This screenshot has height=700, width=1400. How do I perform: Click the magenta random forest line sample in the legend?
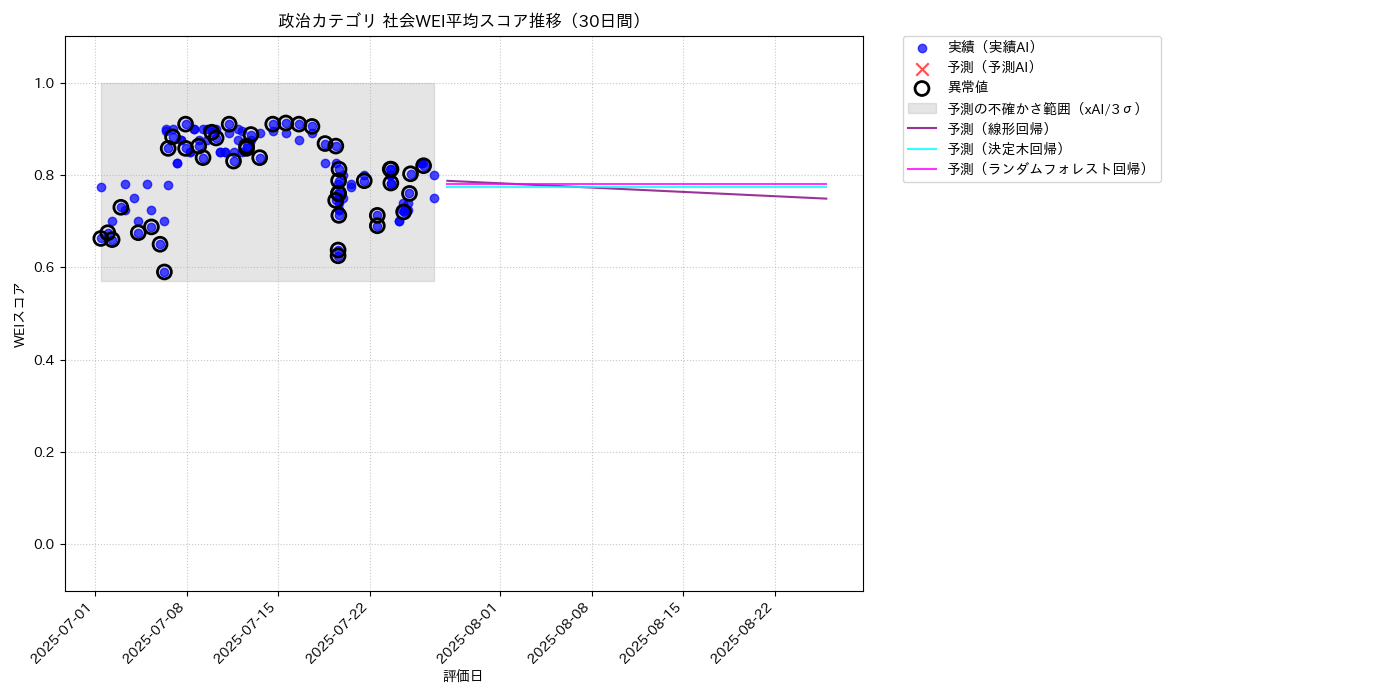[x=922, y=170]
